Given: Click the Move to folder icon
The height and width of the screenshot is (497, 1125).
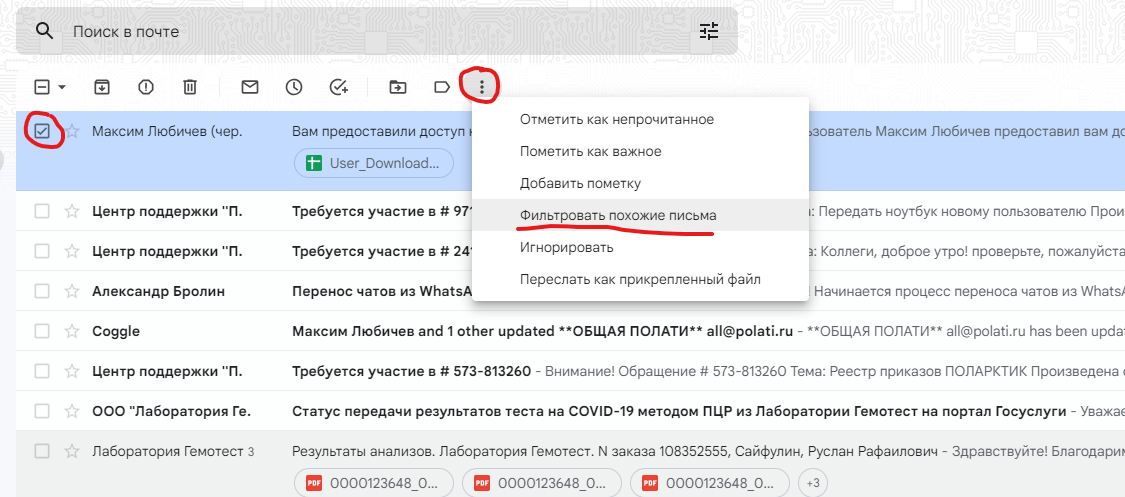Looking at the screenshot, I should point(397,87).
